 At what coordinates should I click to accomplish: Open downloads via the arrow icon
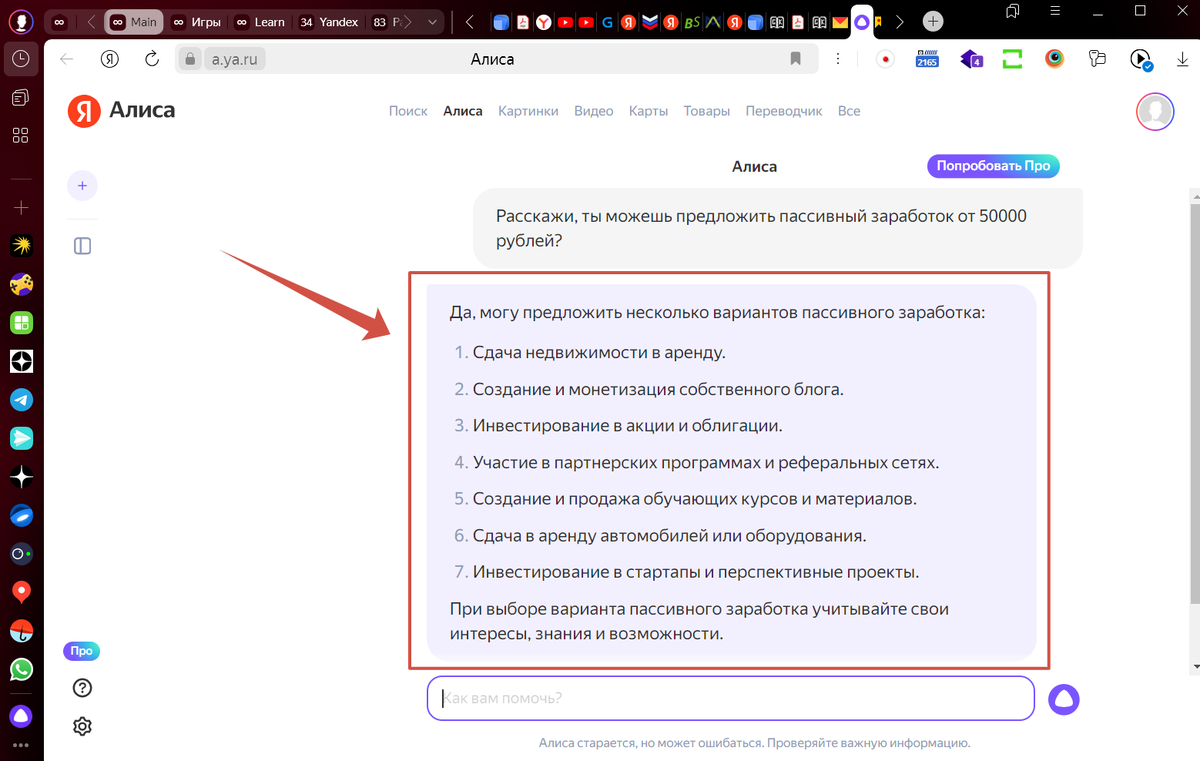(x=1184, y=60)
